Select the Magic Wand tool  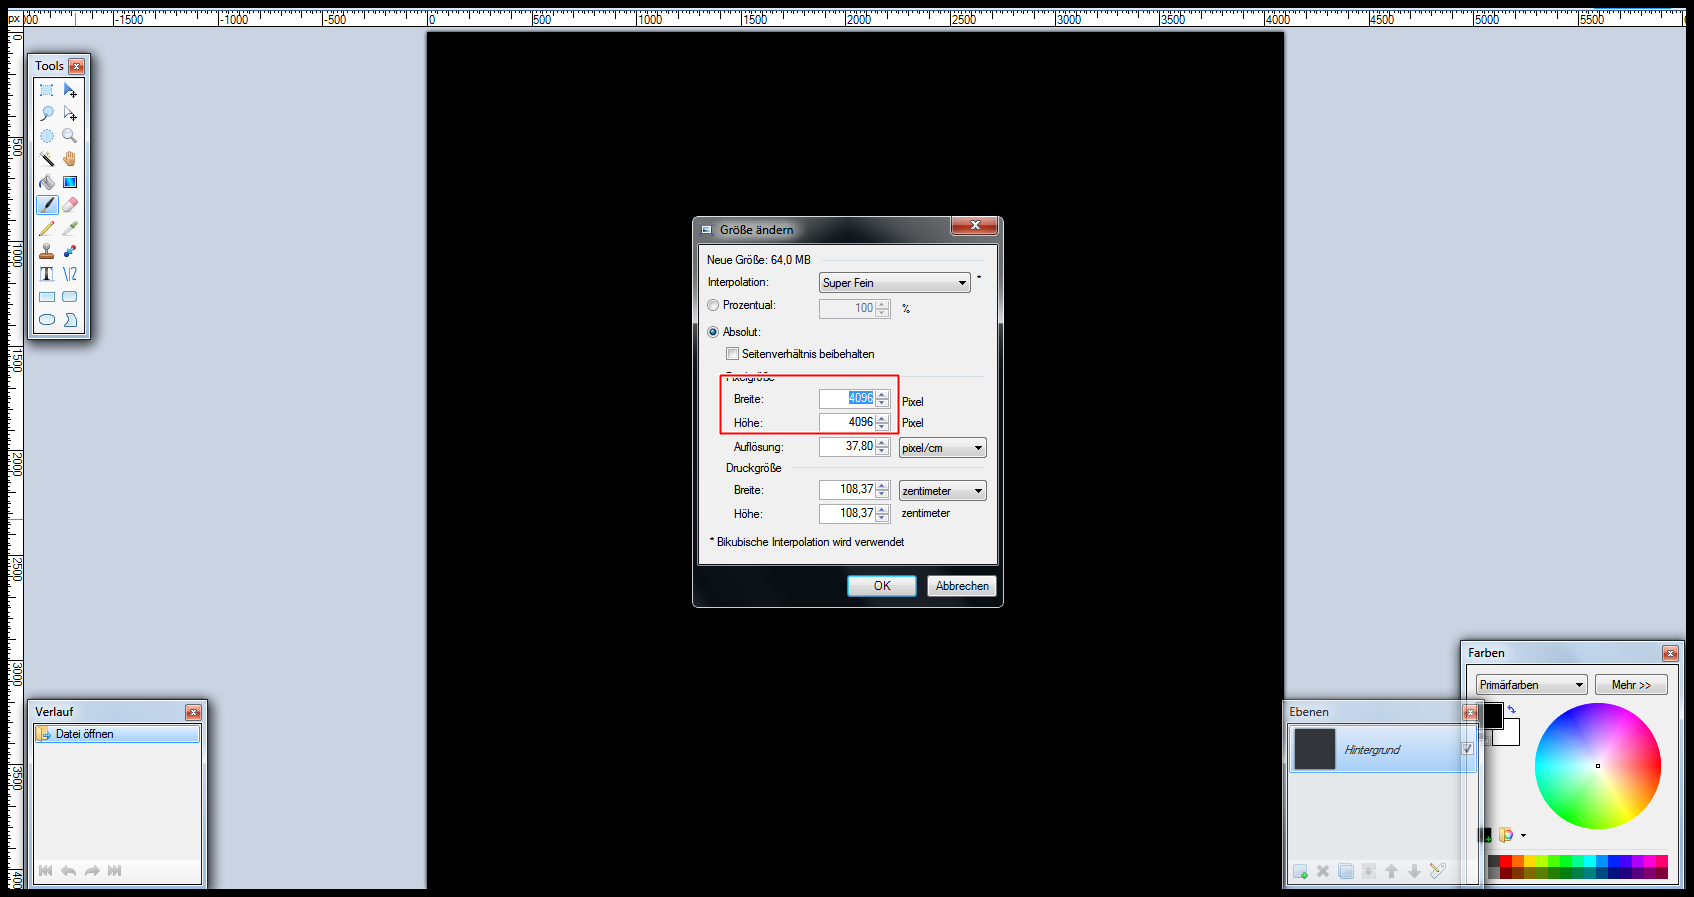click(x=47, y=159)
